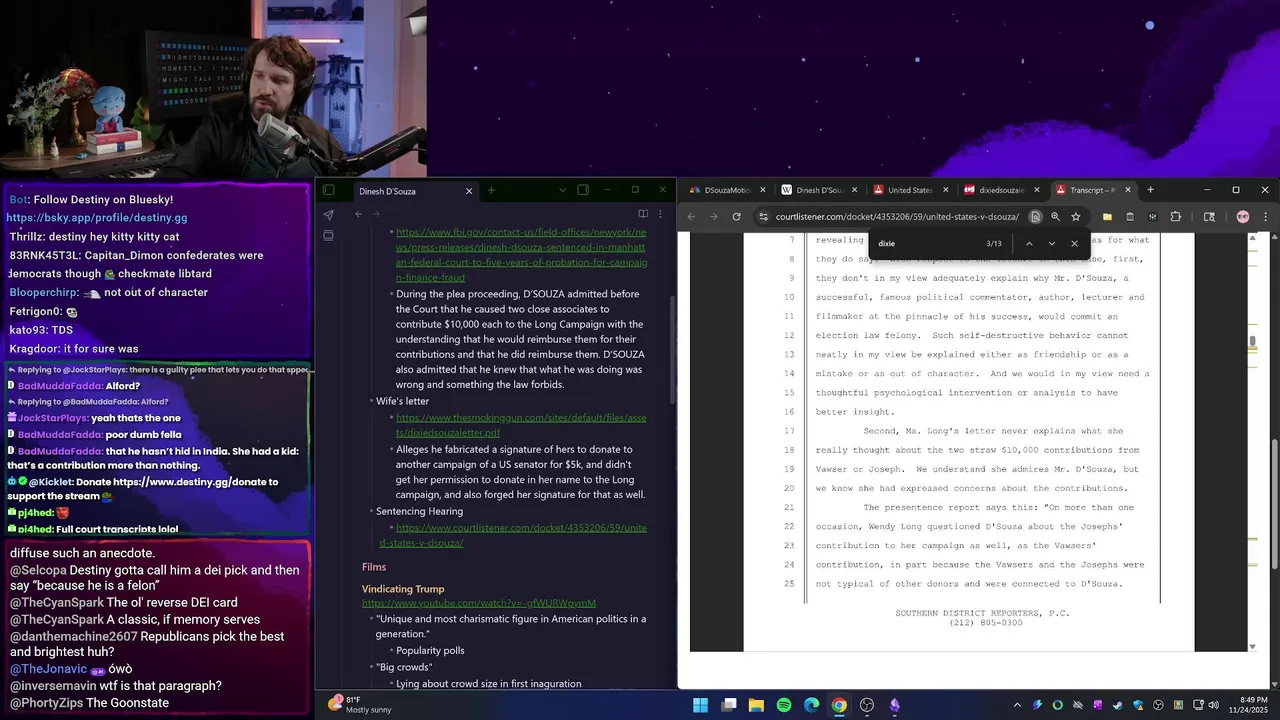The height and width of the screenshot is (720, 1280).
Task: Select the Transcript browser tab
Action: point(1092,190)
